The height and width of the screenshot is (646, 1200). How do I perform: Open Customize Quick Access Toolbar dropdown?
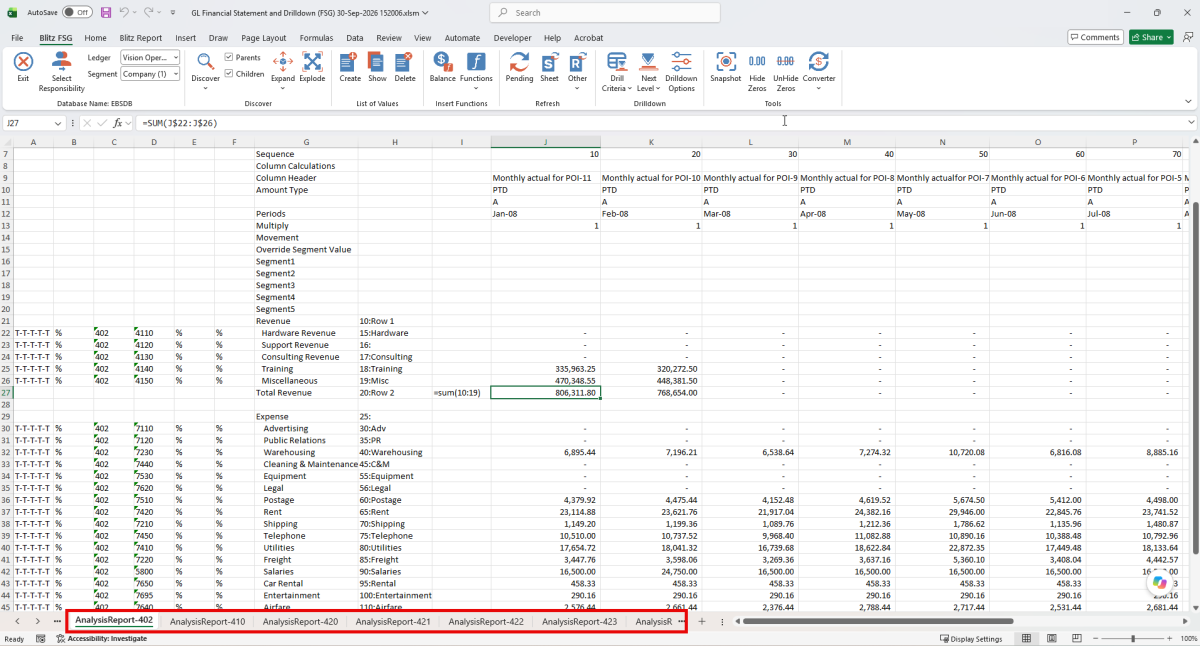click(173, 13)
